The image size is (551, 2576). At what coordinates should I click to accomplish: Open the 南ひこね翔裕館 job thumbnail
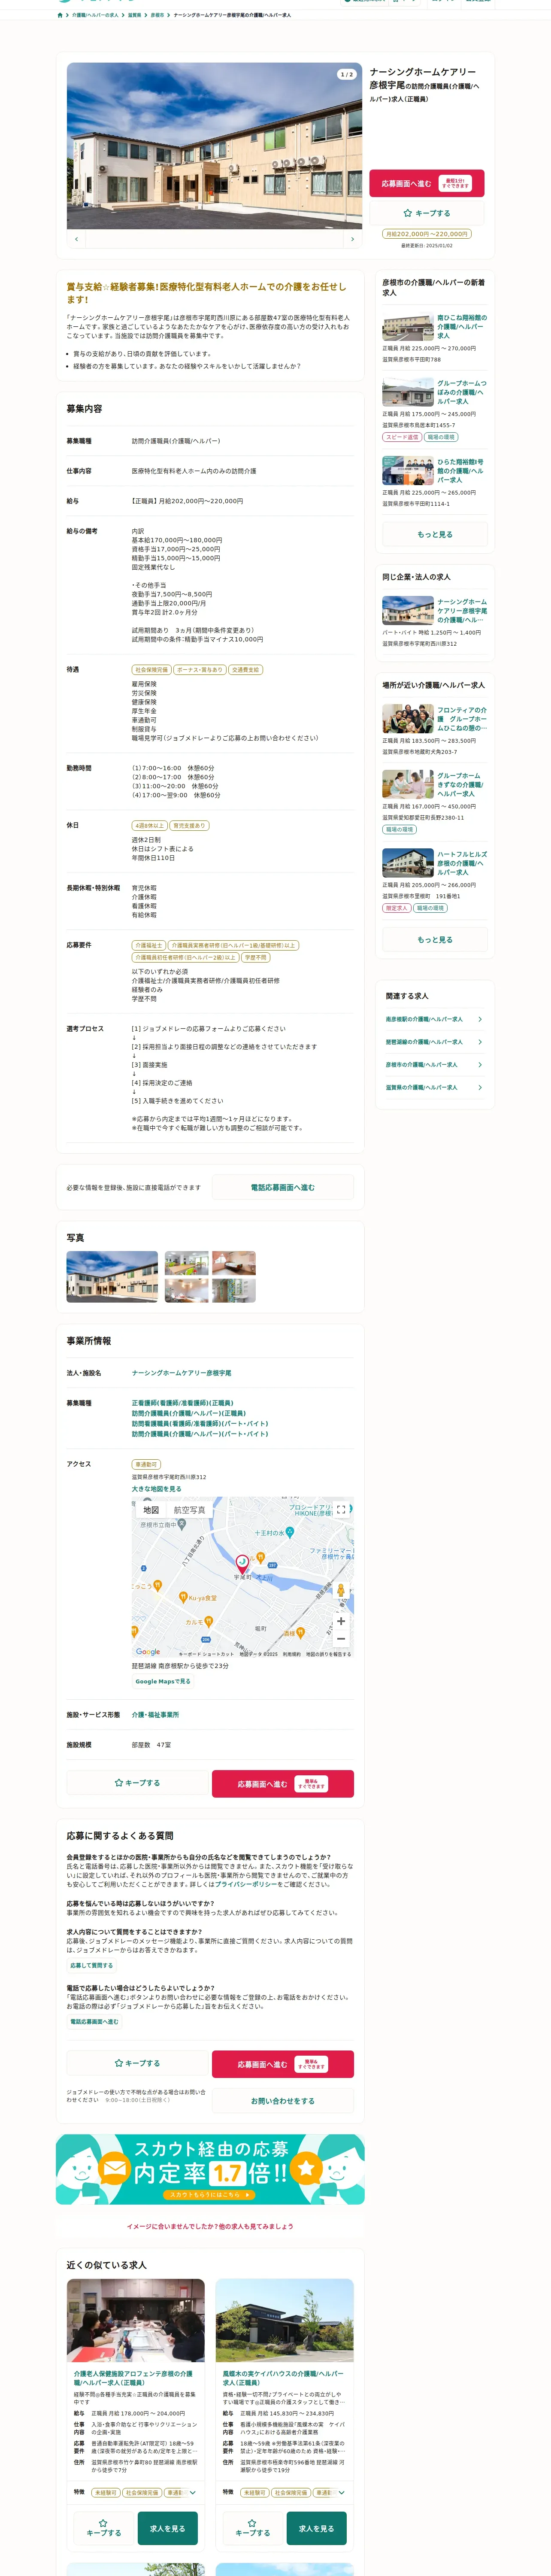[x=408, y=327]
